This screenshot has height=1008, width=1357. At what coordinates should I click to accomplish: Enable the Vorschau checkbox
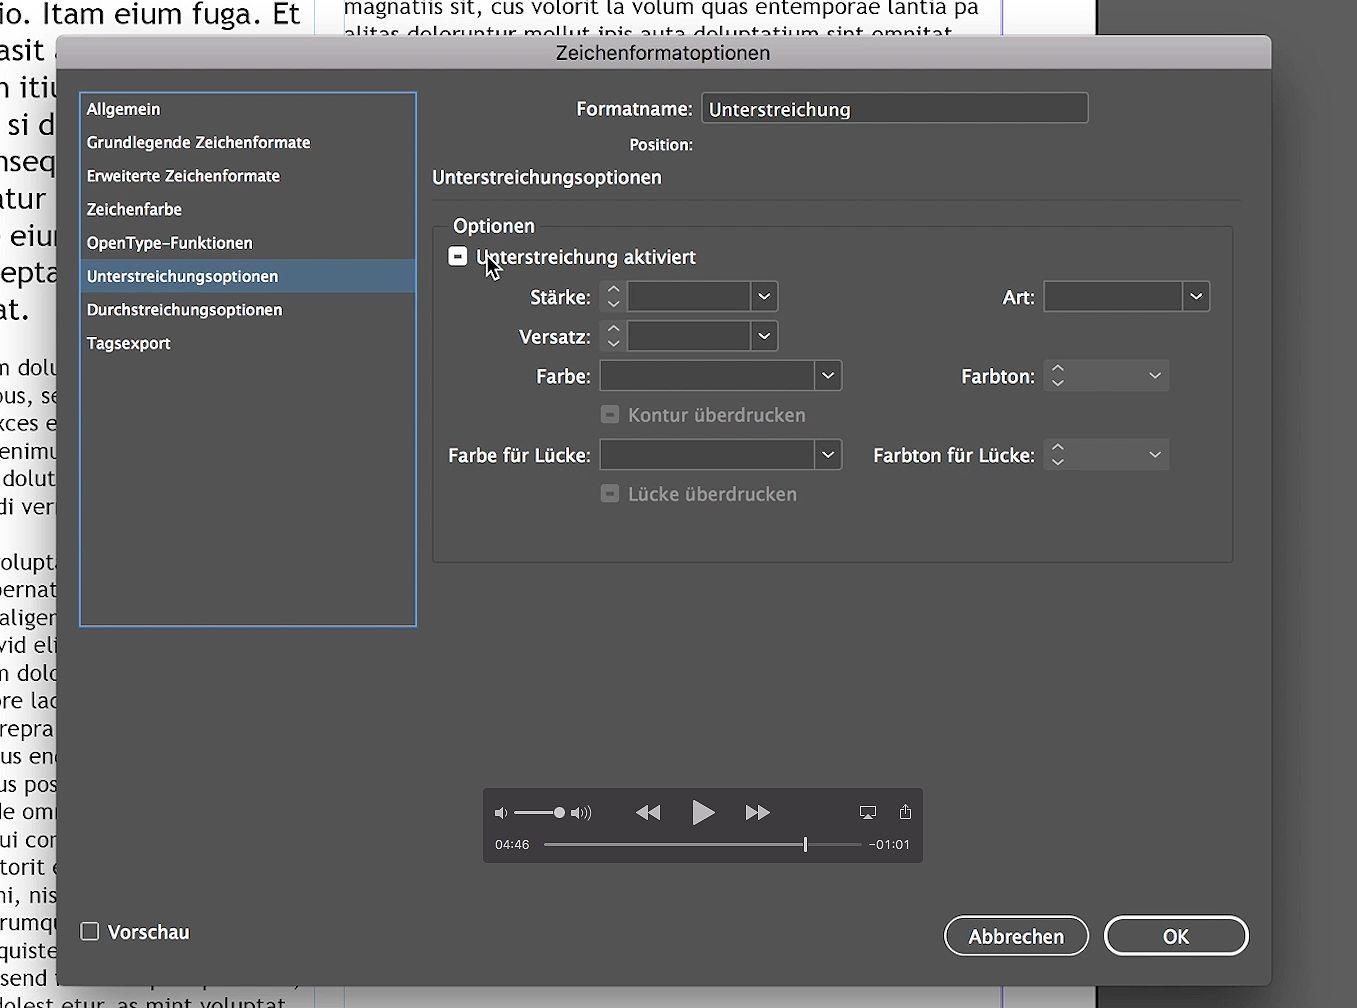tap(89, 931)
